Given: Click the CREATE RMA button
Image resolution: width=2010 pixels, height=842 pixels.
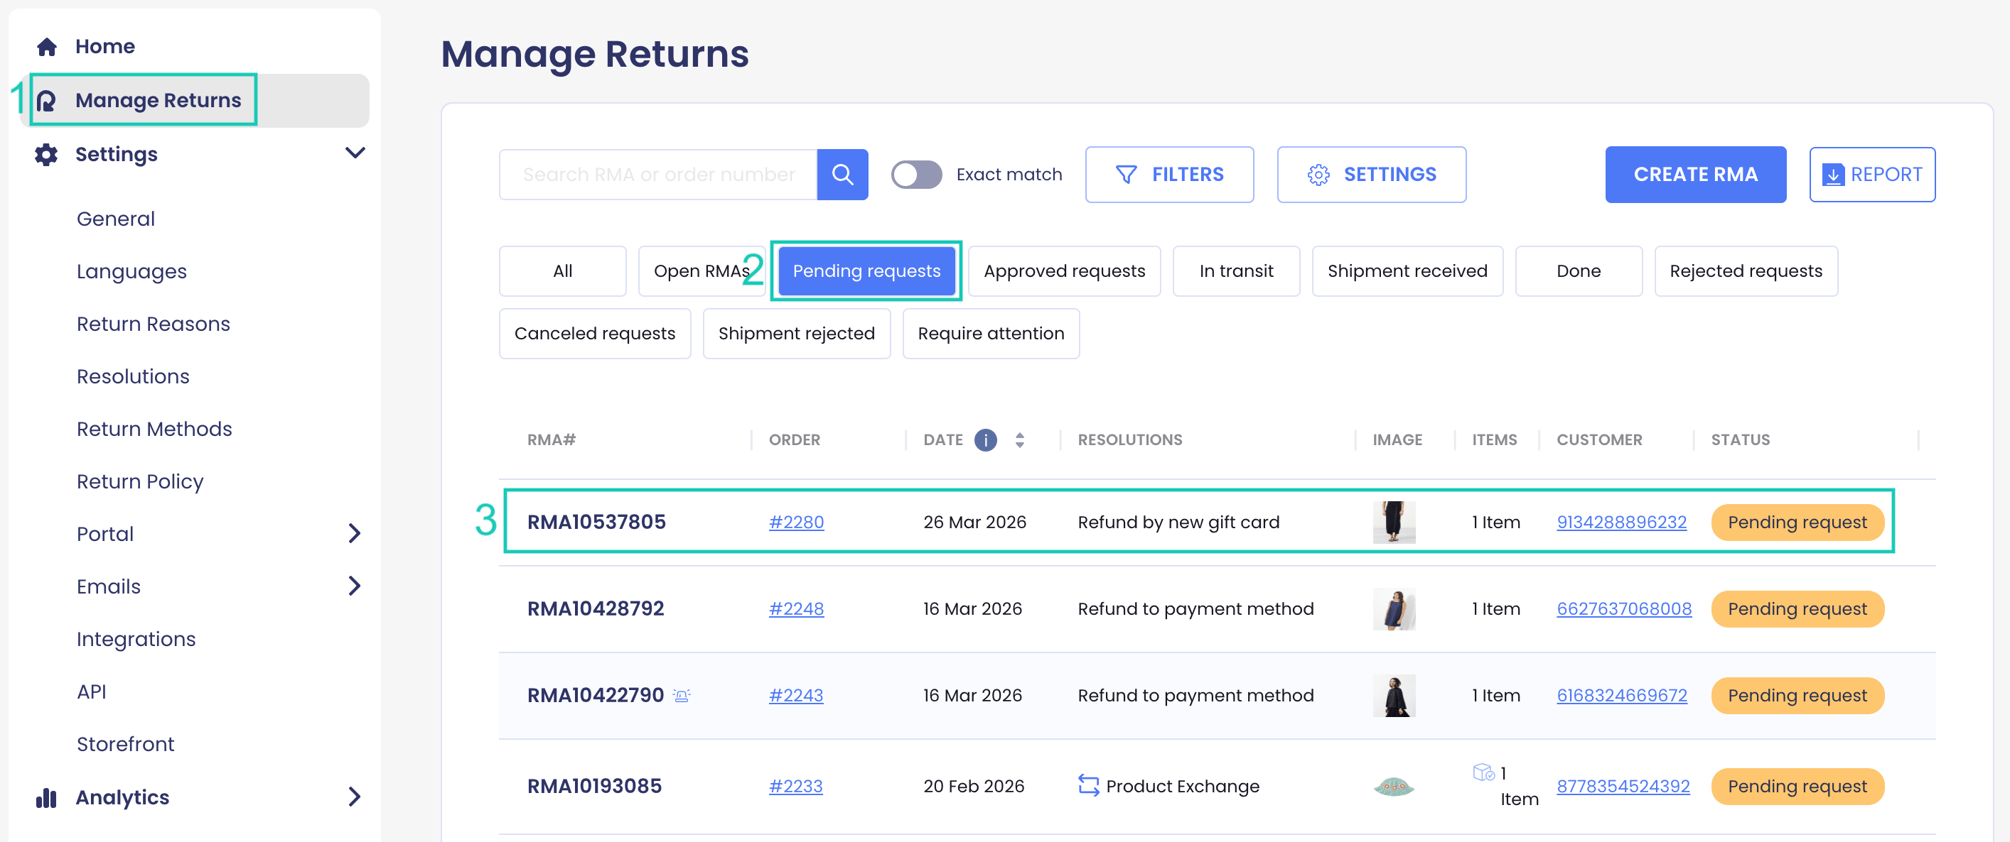Looking at the screenshot, I should click(1695, 174).
